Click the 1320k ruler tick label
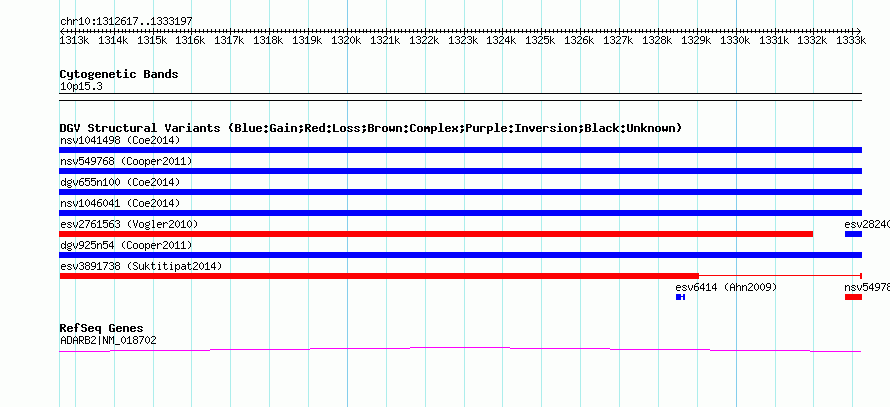This screenshot has height=407, width=890. click(345, 40)
